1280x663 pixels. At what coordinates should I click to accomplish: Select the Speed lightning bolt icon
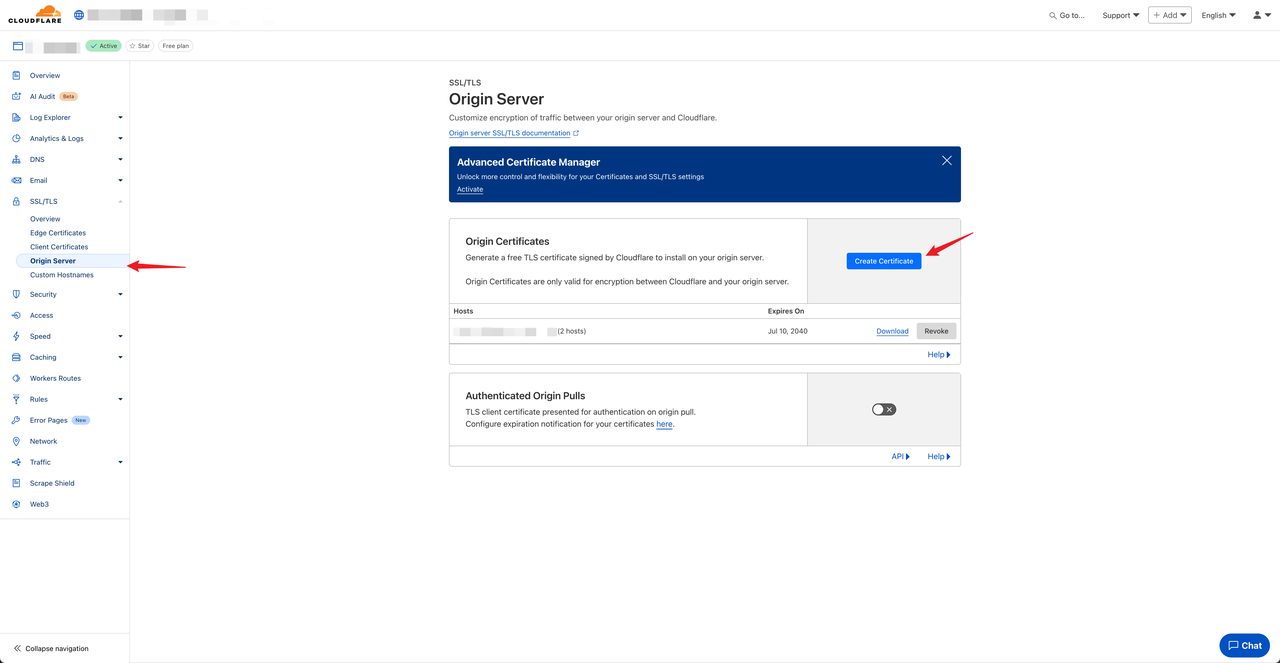coord(16,336)
